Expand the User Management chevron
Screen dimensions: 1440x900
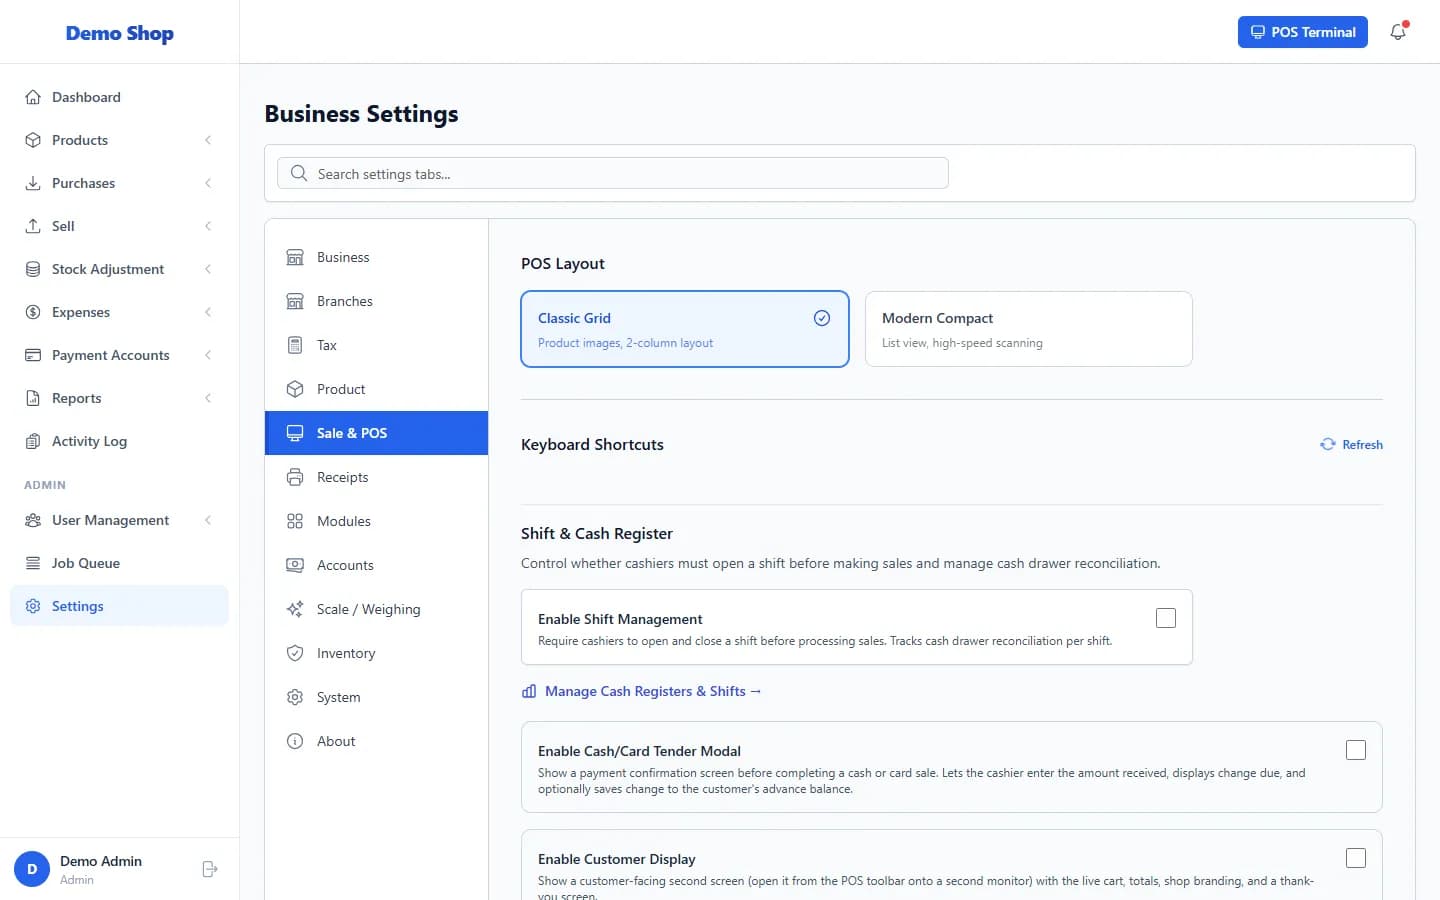[208, 520]
